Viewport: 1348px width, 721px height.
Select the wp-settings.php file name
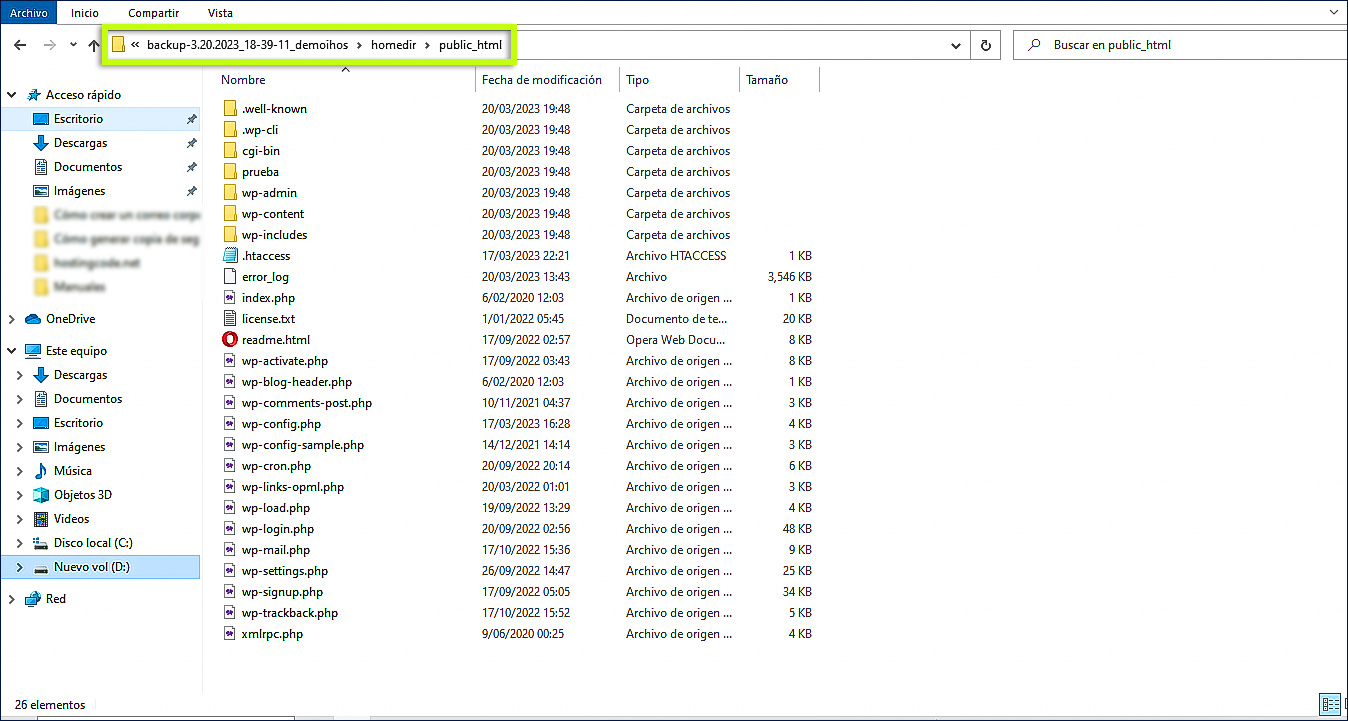285,570
